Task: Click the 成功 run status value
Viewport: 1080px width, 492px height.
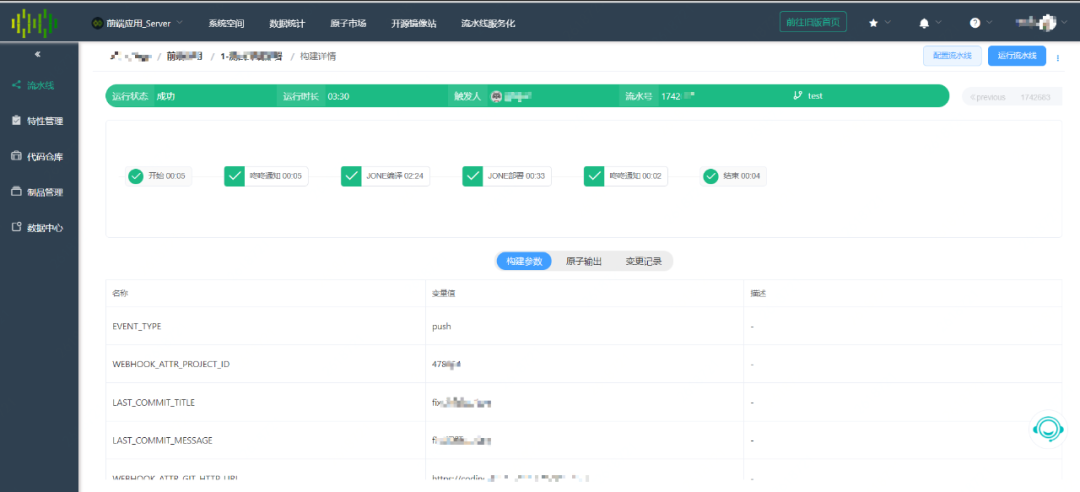Action: point(165,96)
